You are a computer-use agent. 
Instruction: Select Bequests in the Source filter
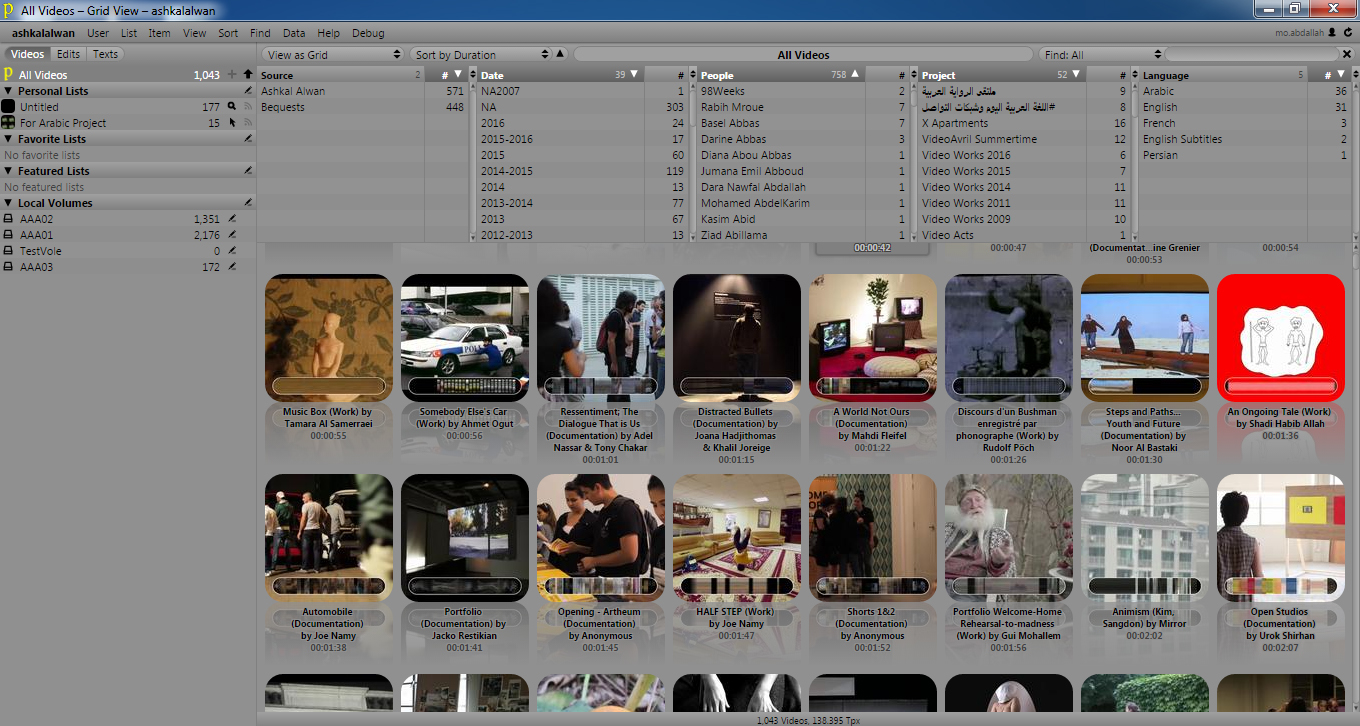pyautogui.click(x=363, y=107)
